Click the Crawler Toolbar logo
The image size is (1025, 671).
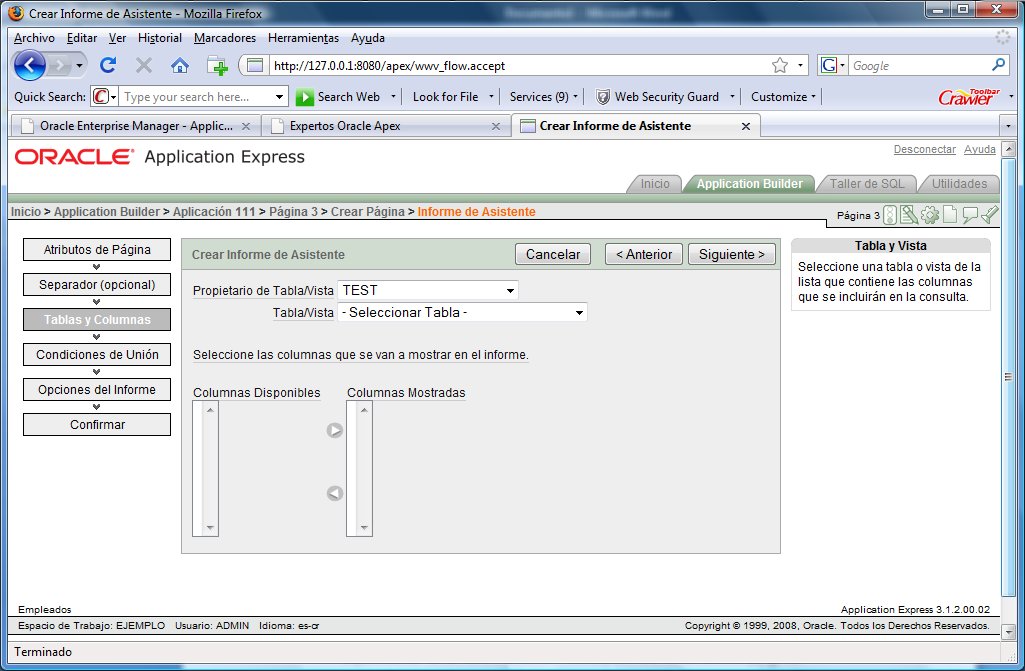tap(969, 97)
